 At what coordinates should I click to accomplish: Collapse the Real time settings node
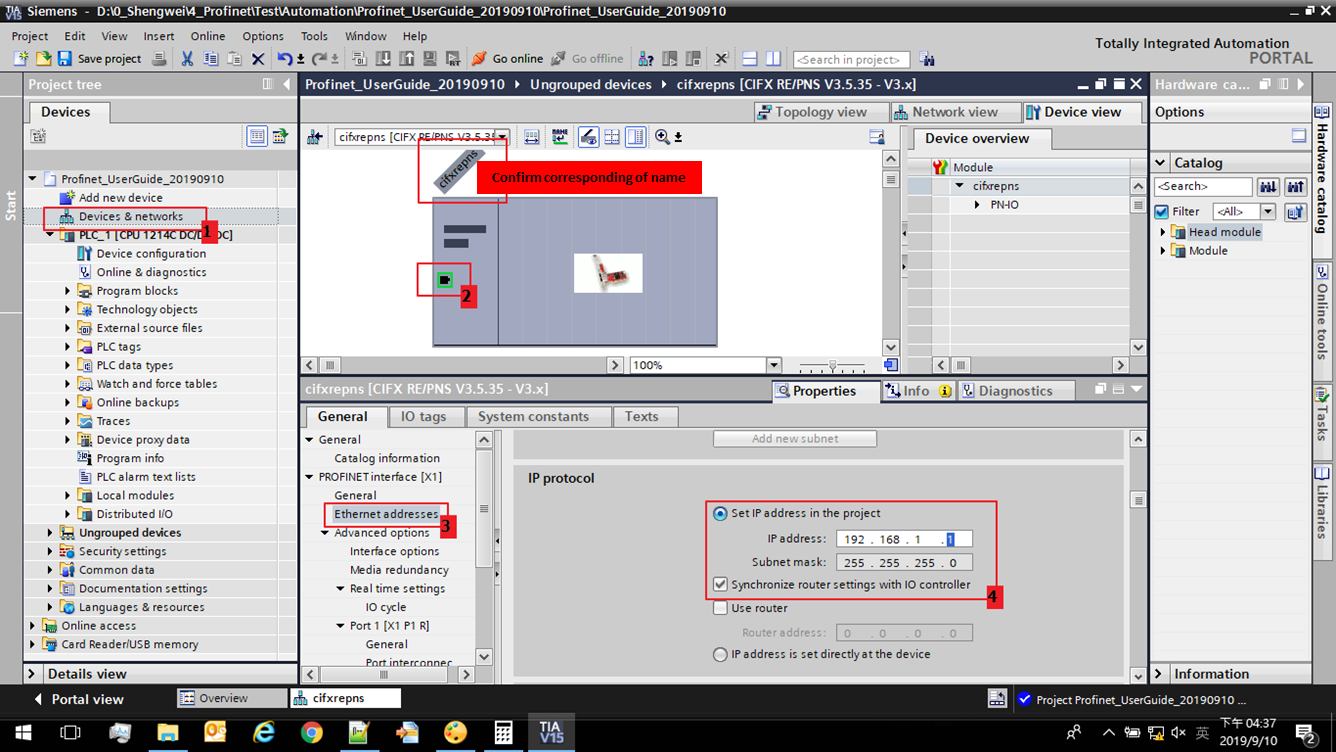pos(341,589)
